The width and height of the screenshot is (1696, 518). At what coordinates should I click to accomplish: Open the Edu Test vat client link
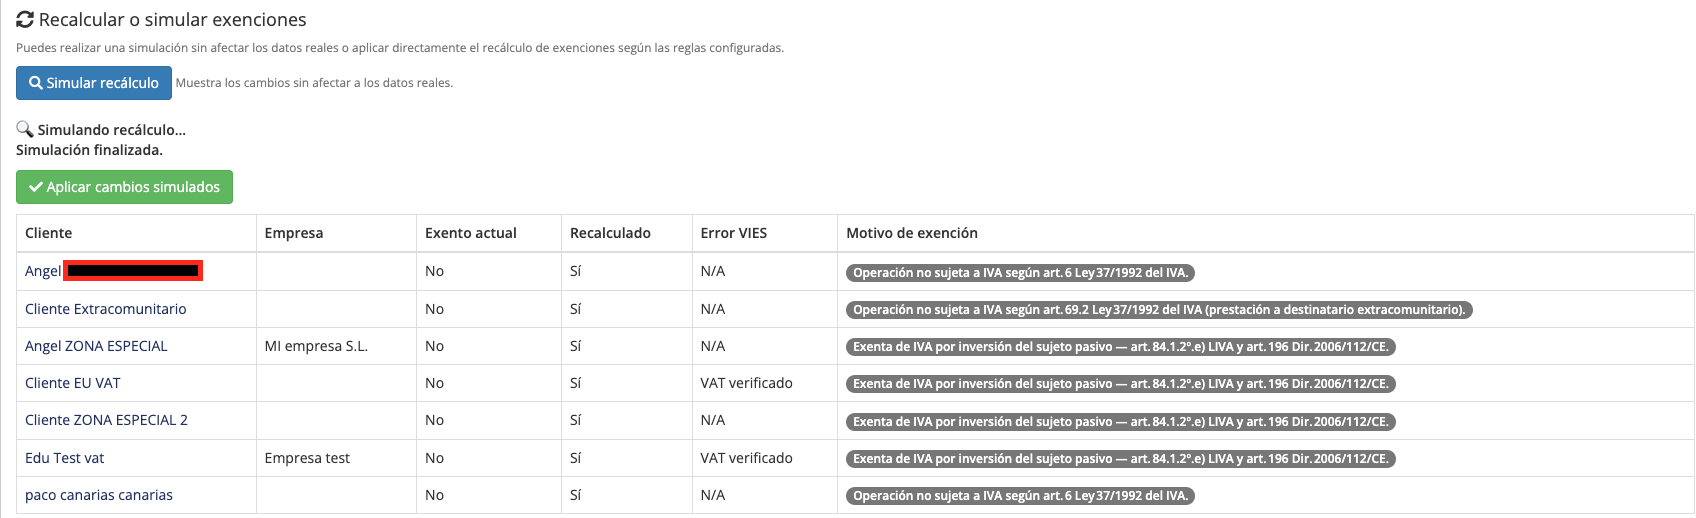[65, 458]
